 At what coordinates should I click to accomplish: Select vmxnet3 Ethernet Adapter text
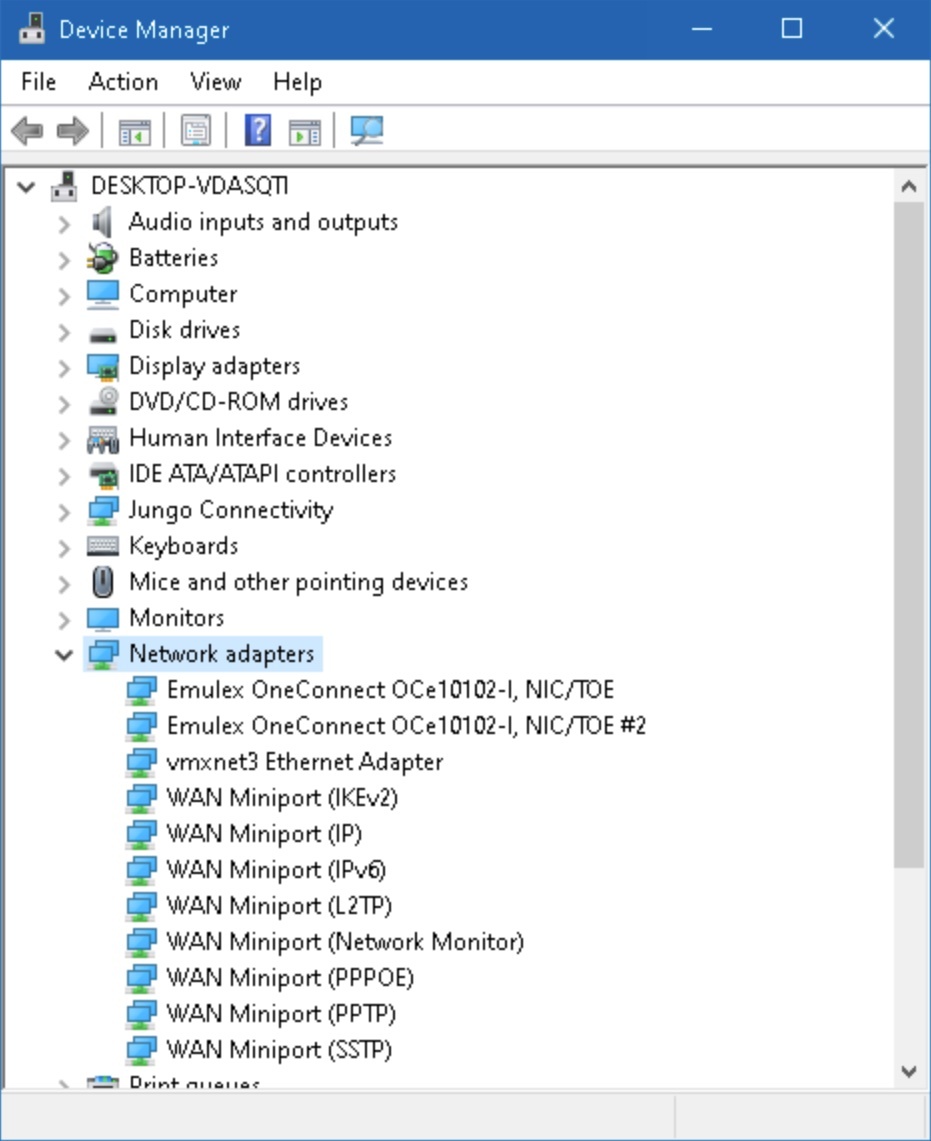(x=305, y=762)
